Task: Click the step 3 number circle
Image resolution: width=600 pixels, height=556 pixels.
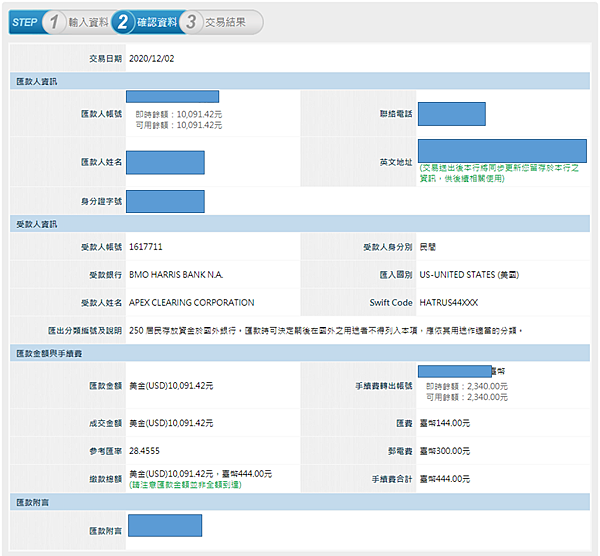Action: [x=191, y=22]
